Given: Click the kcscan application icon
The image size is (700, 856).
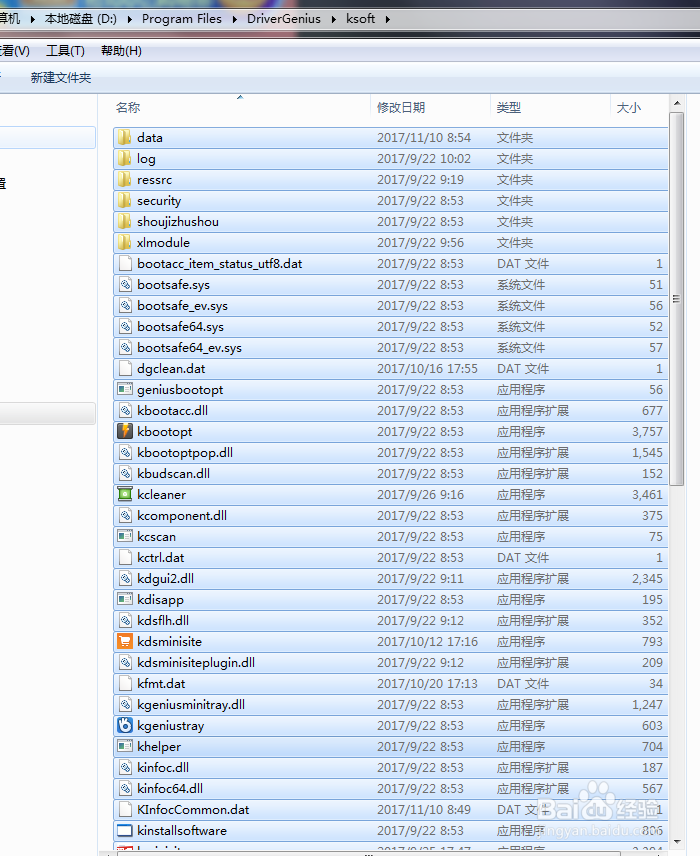Looking at the screenshot, I should 125,536.
